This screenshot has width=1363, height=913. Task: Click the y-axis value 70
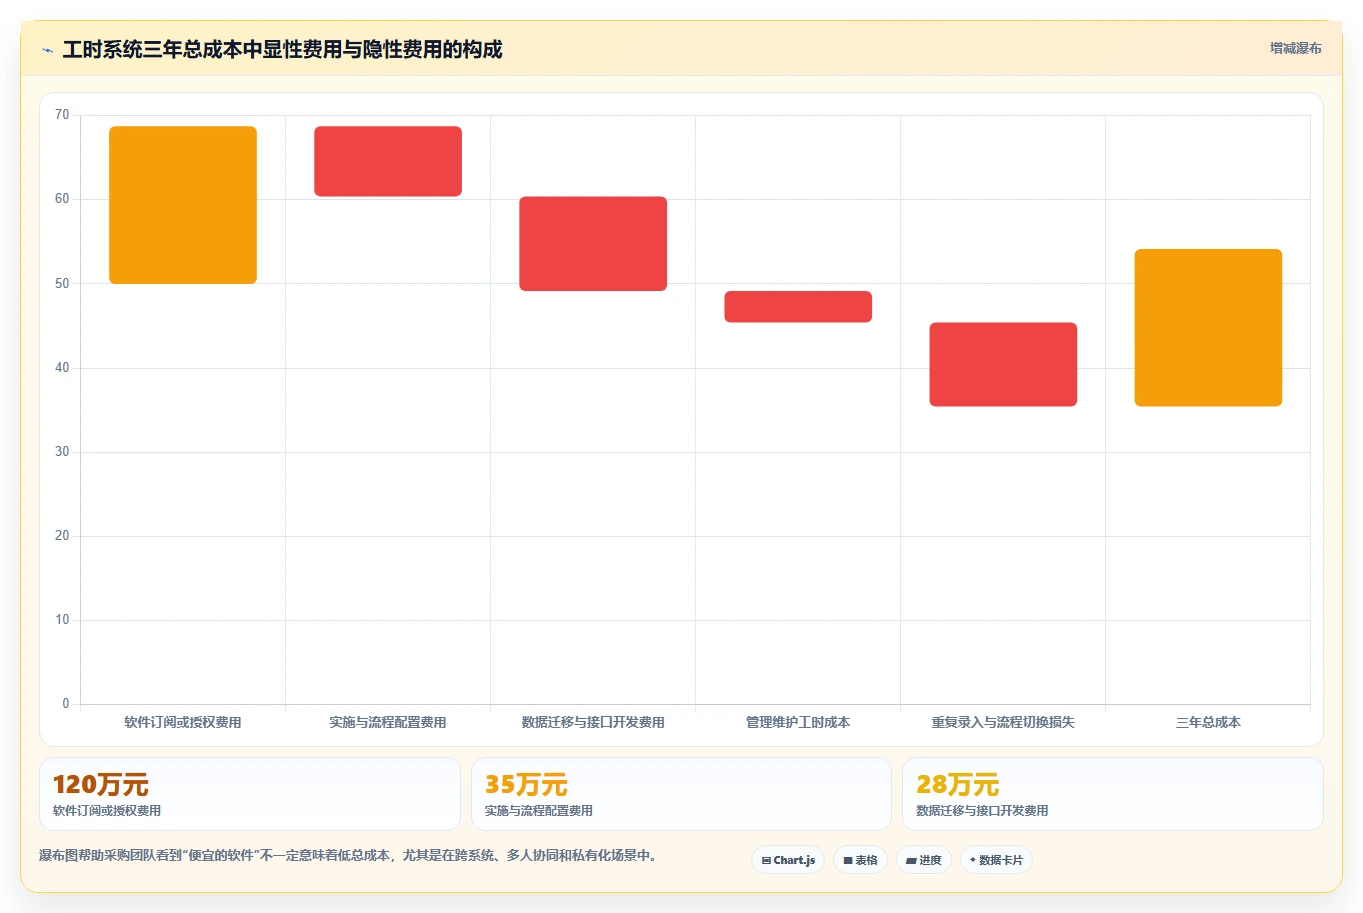[62, 115]
